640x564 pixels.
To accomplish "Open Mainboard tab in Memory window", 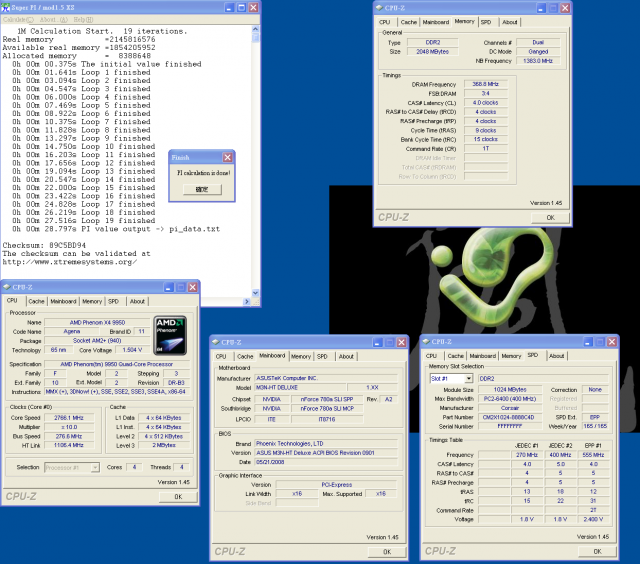I will point(436,22).
